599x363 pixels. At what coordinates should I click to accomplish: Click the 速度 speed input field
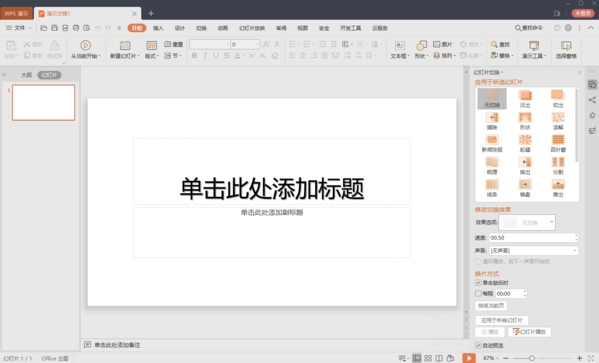[534, 238]
